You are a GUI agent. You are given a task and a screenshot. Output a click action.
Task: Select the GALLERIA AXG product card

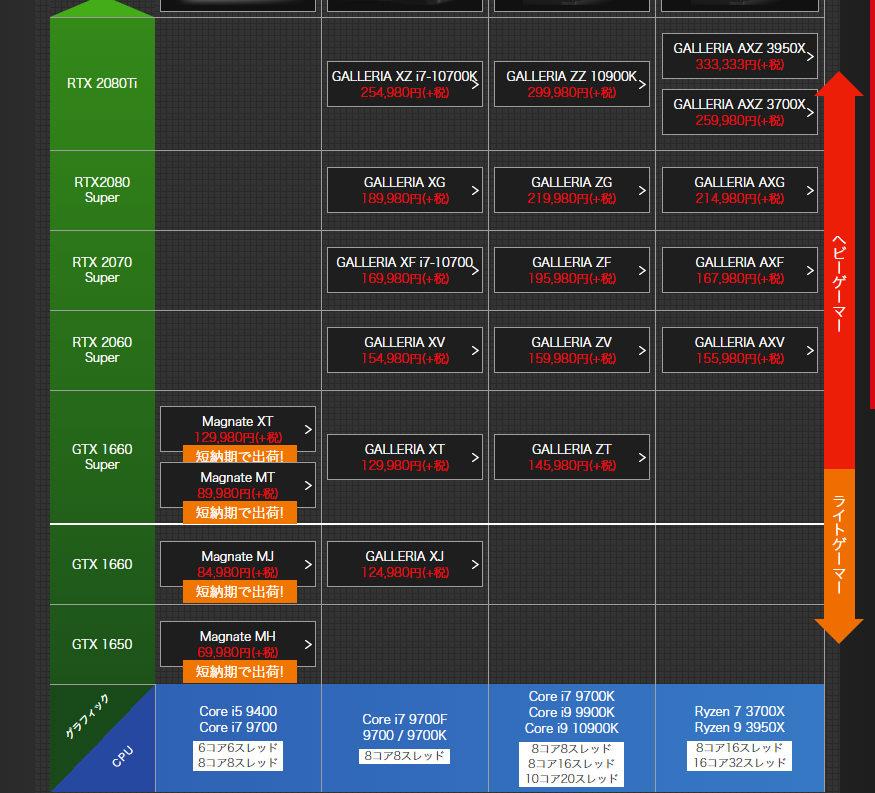tap(739, 190)
